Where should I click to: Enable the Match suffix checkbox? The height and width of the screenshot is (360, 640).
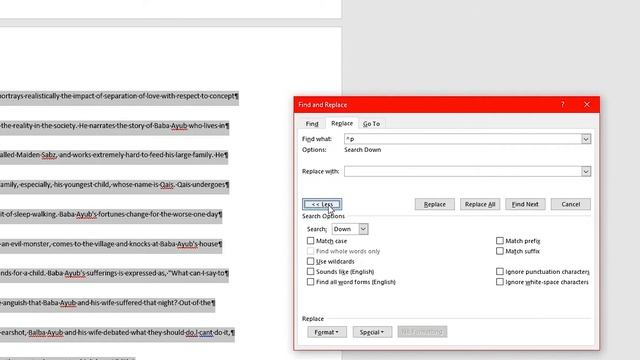(x=500, y=251)
